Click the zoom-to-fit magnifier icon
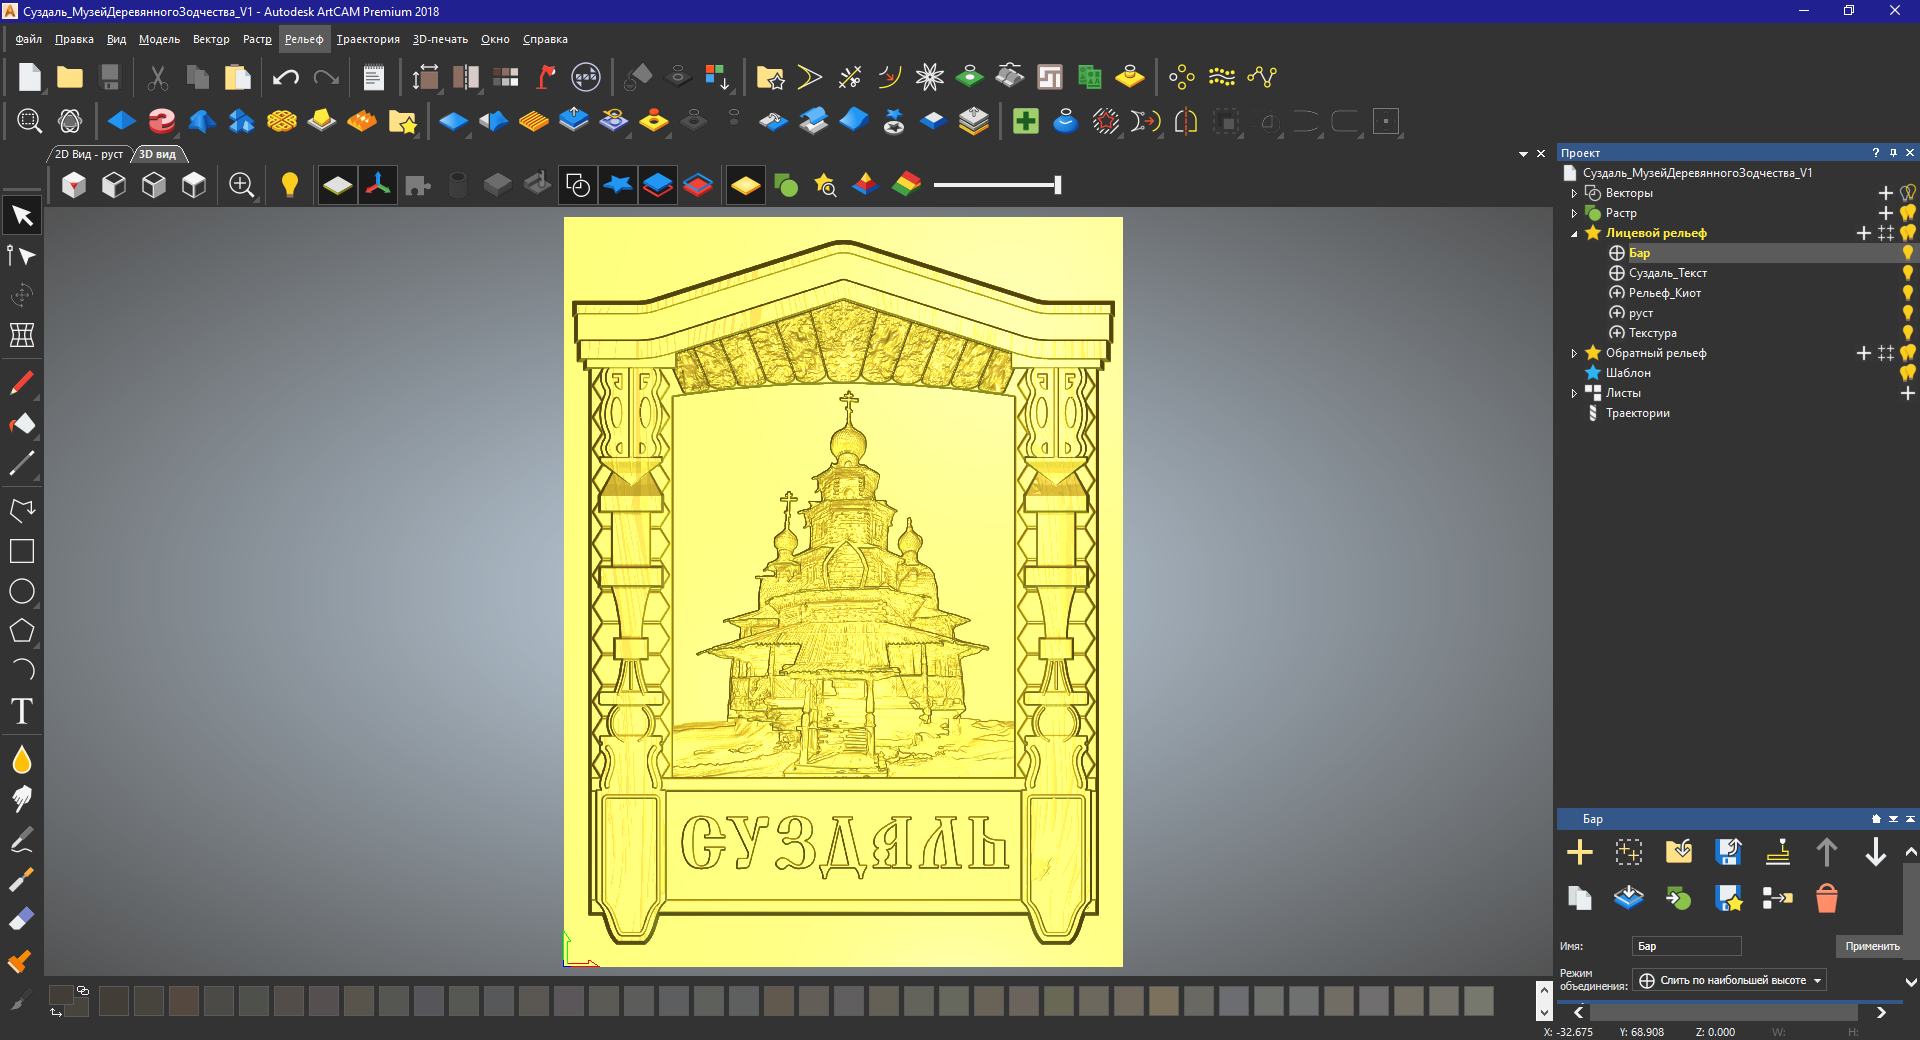 tap(29, 122)
